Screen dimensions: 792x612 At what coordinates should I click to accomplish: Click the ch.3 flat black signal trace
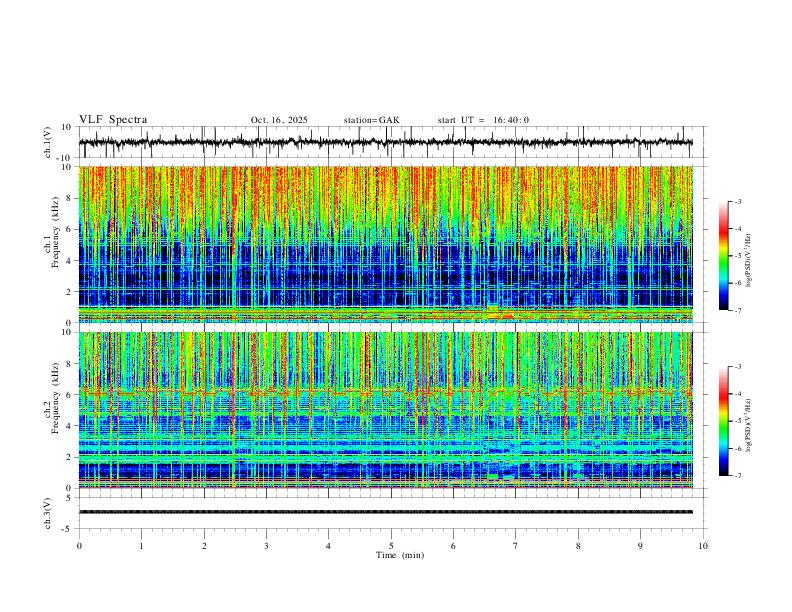click(386, 512)
